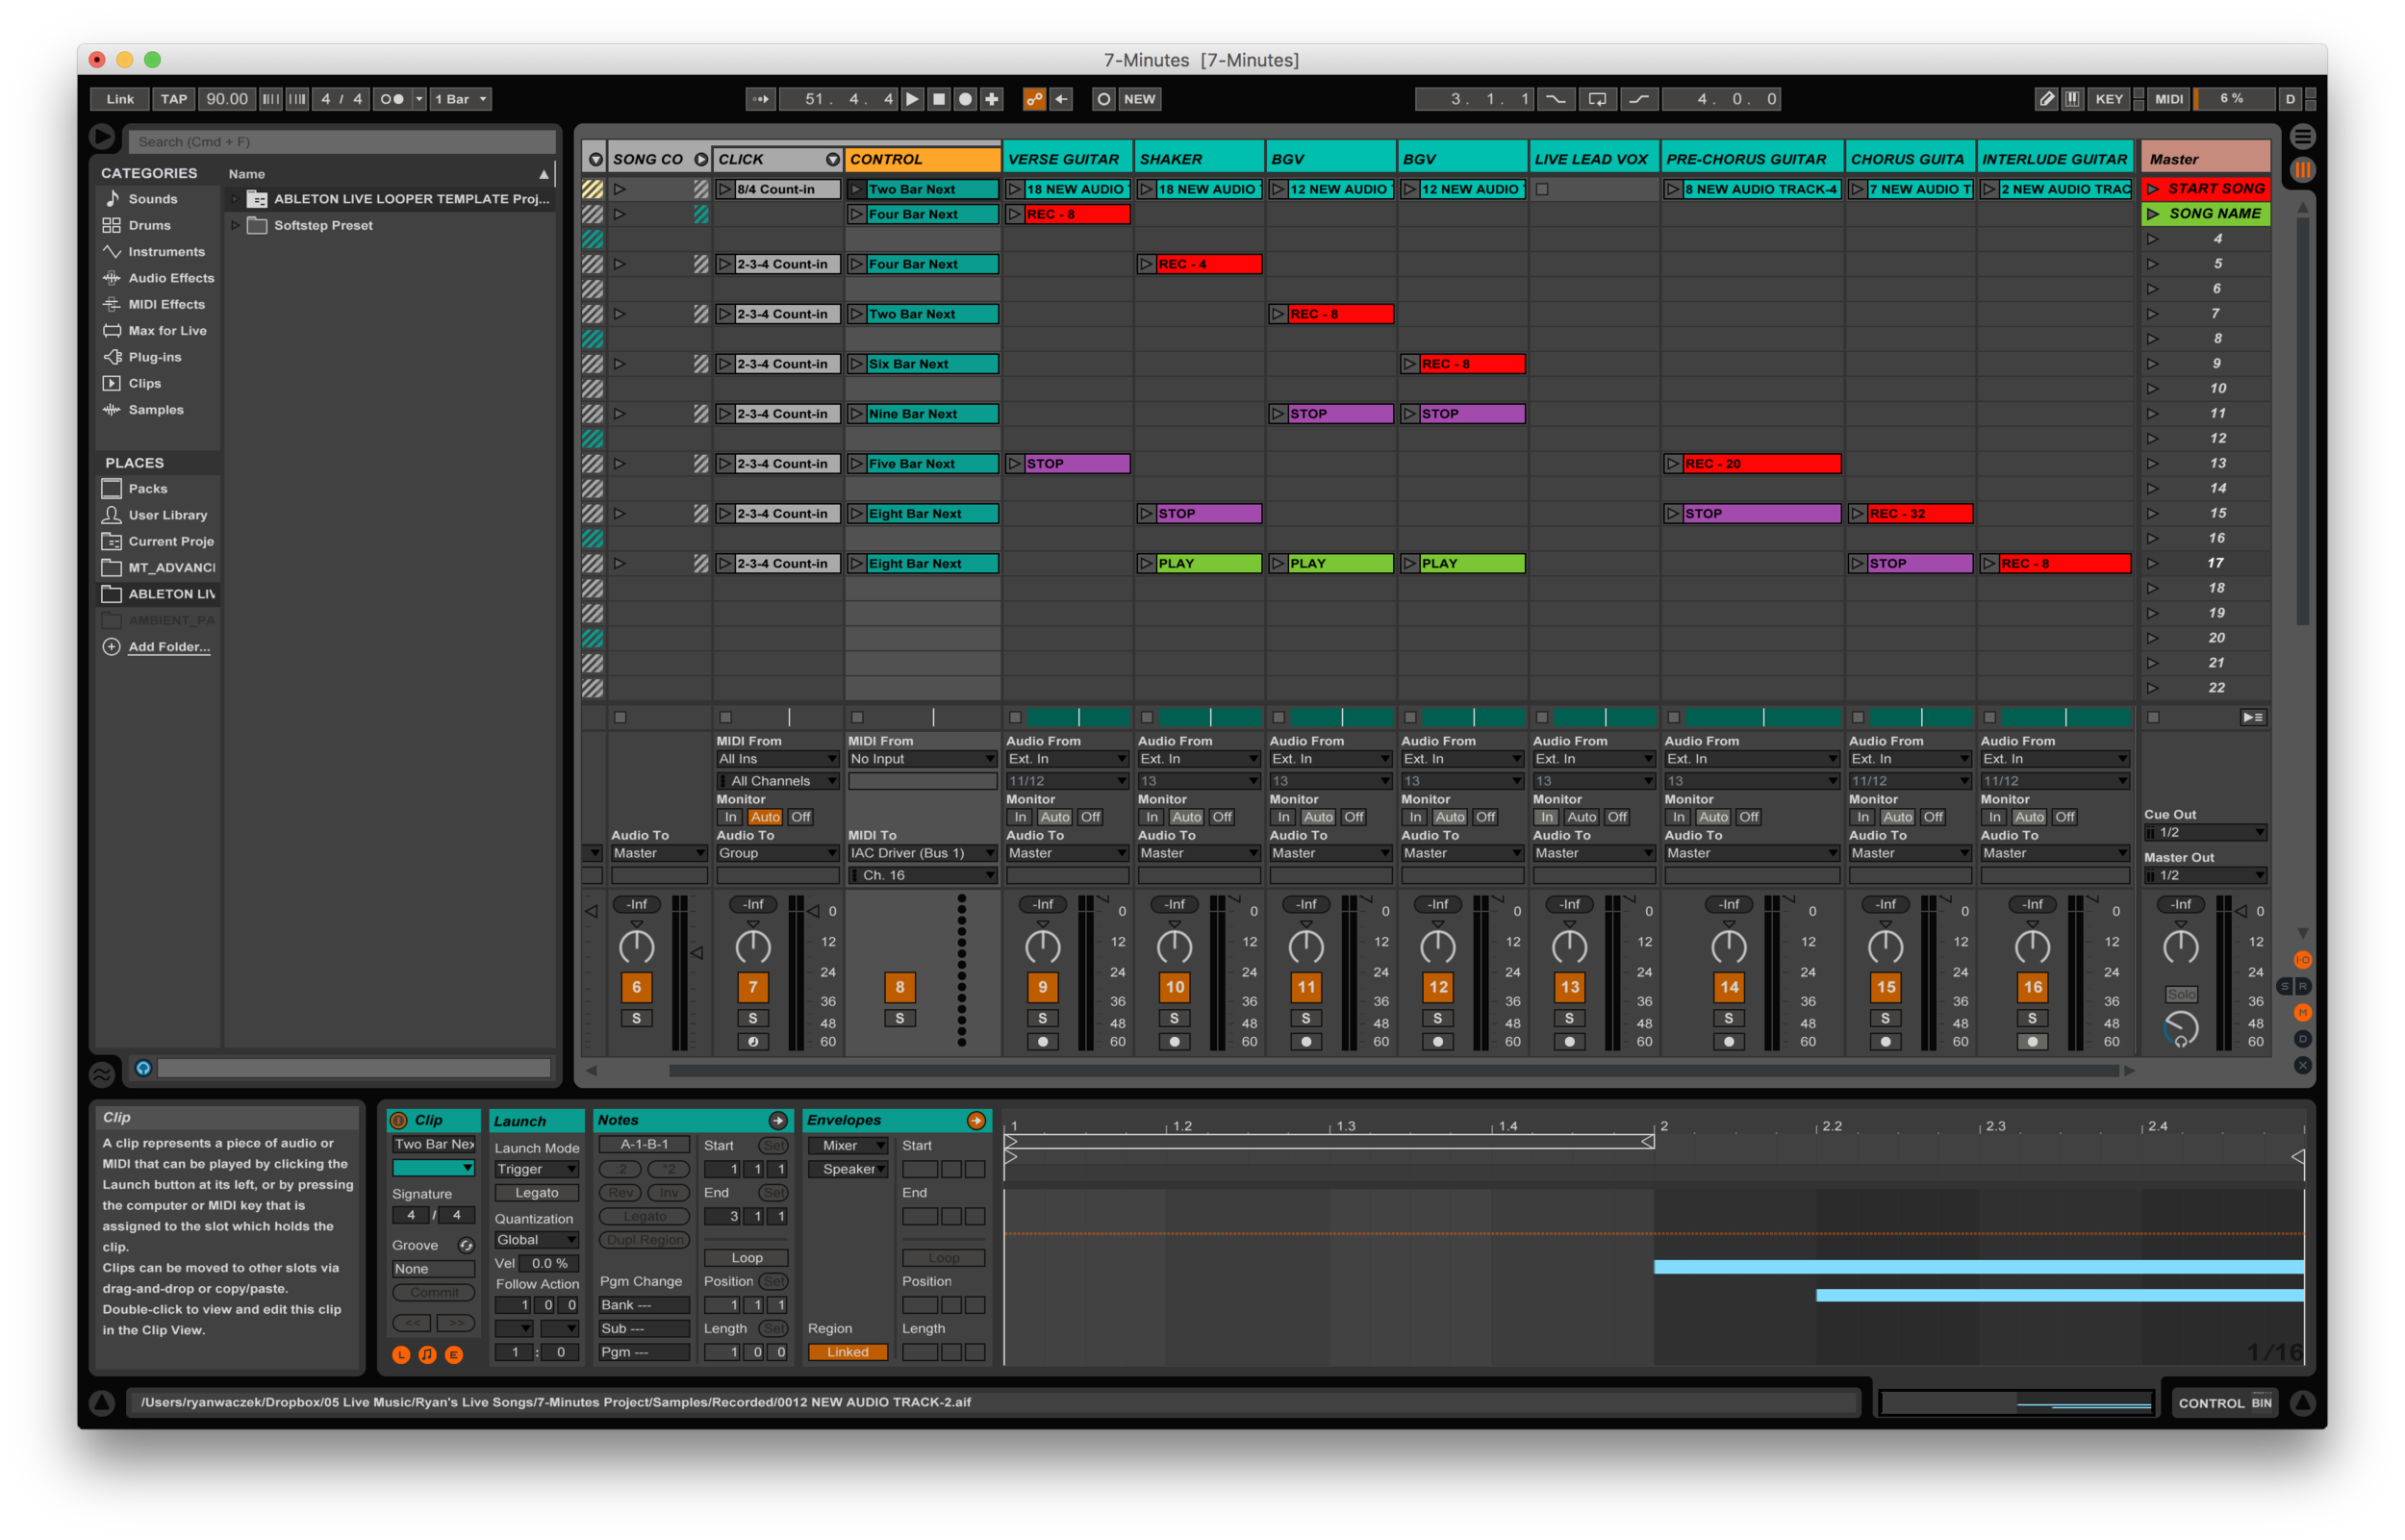Screen dimensions: 2405x1540
Task: Toggle the orange Automation Arm icon
Action: pos(1034,99)
